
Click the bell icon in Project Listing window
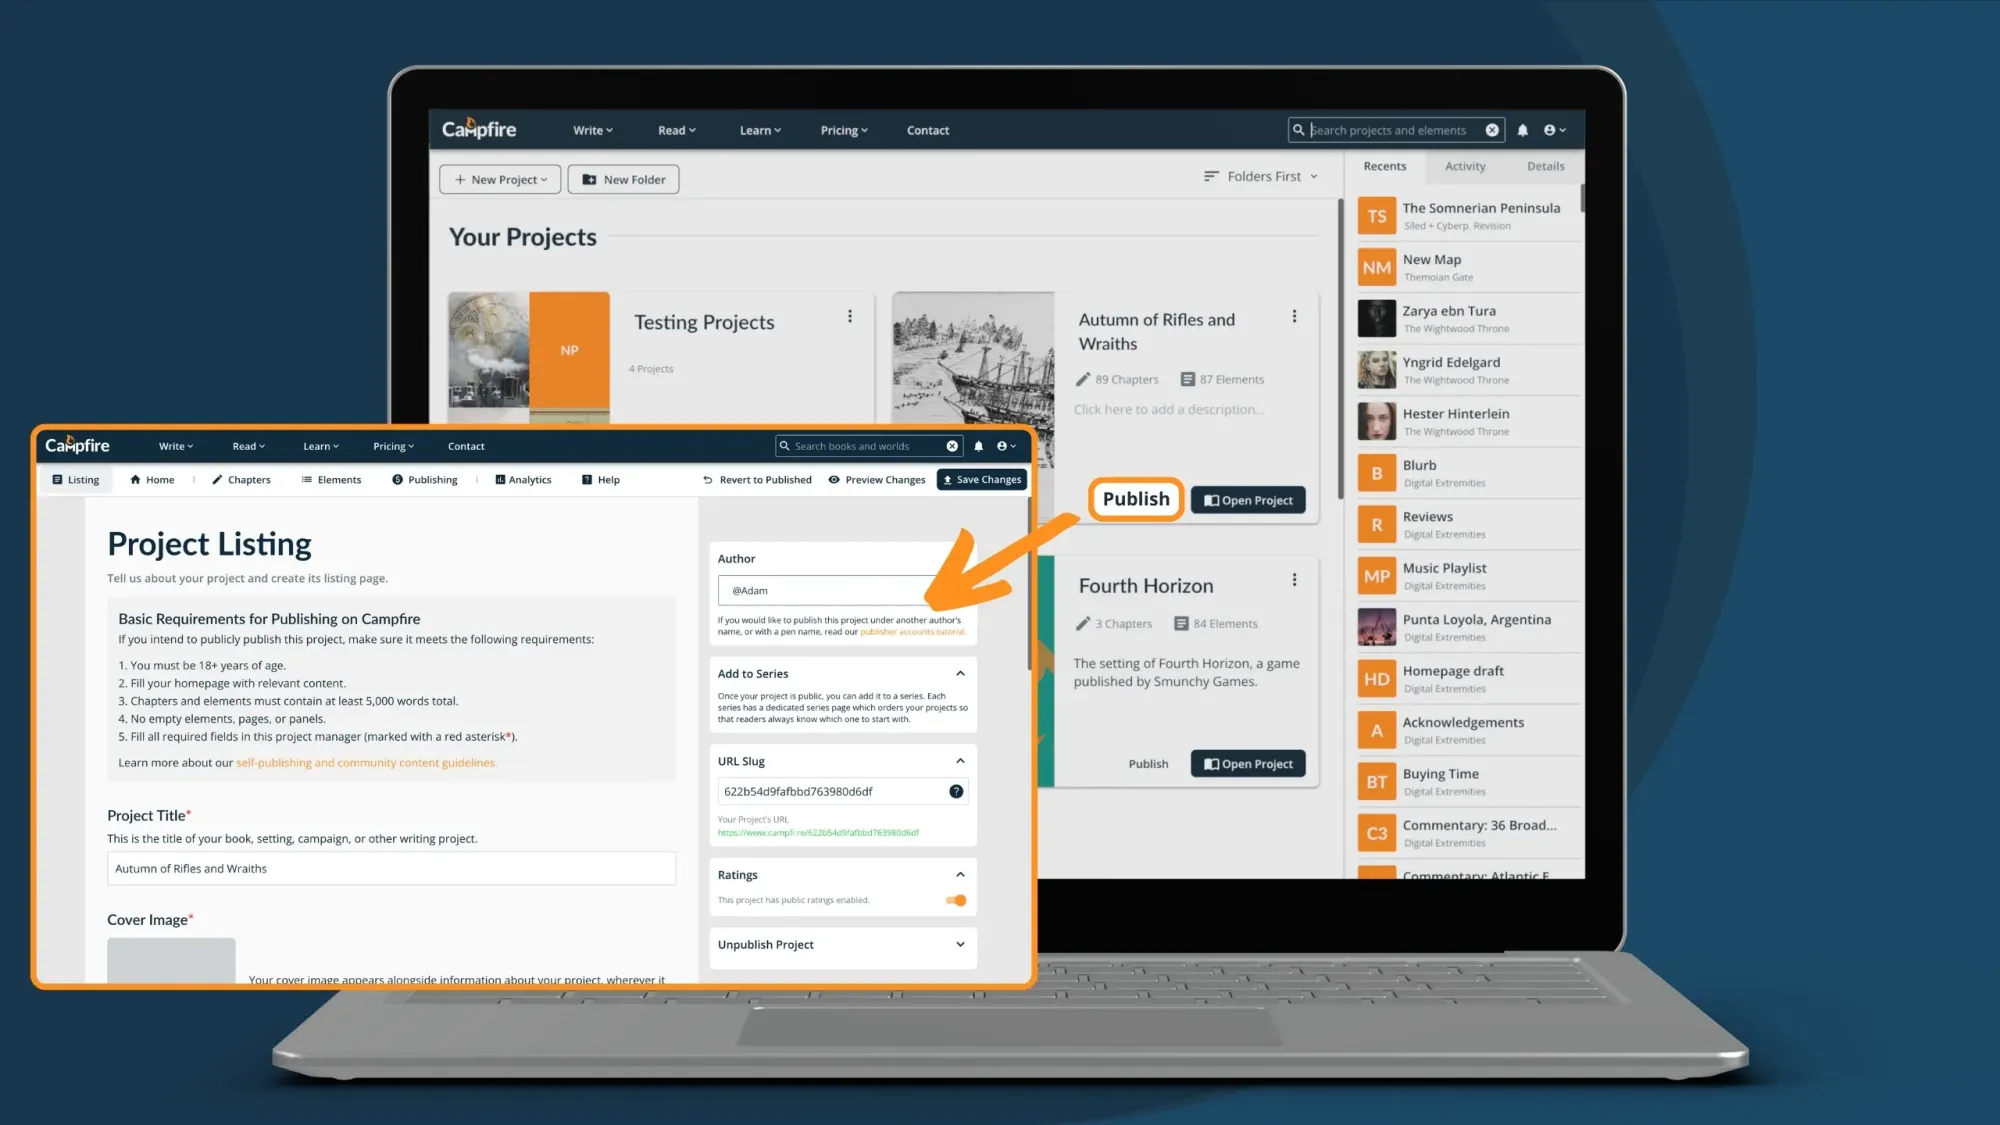point(979,446)
